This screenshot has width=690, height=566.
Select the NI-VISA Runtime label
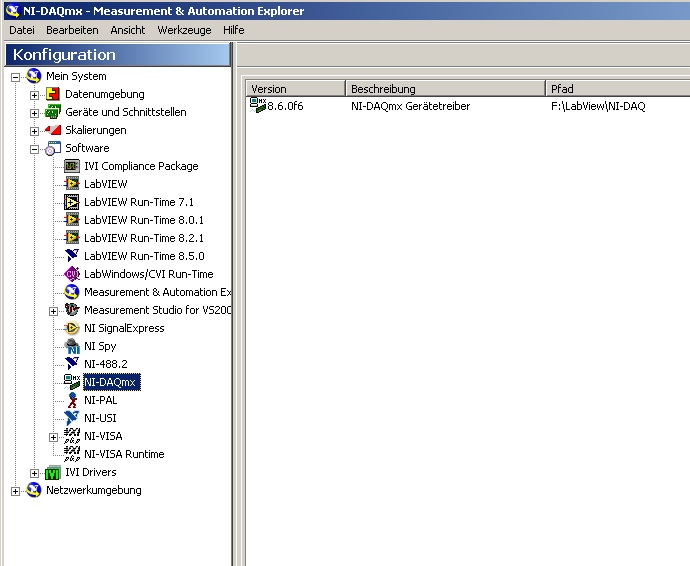point(124,454)
